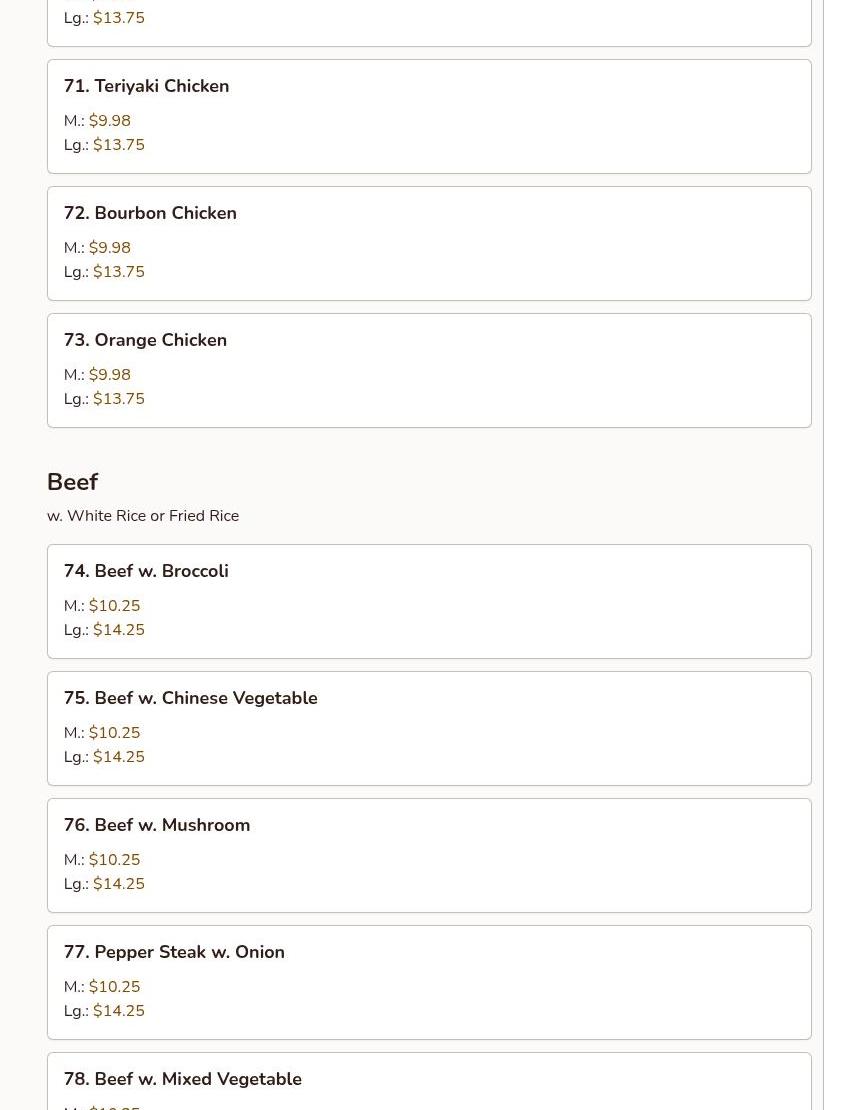Screen dimensions: 844x1110
Task: Click the large $13.75 Teriyaki Chicken price
Action: (118, 145)
